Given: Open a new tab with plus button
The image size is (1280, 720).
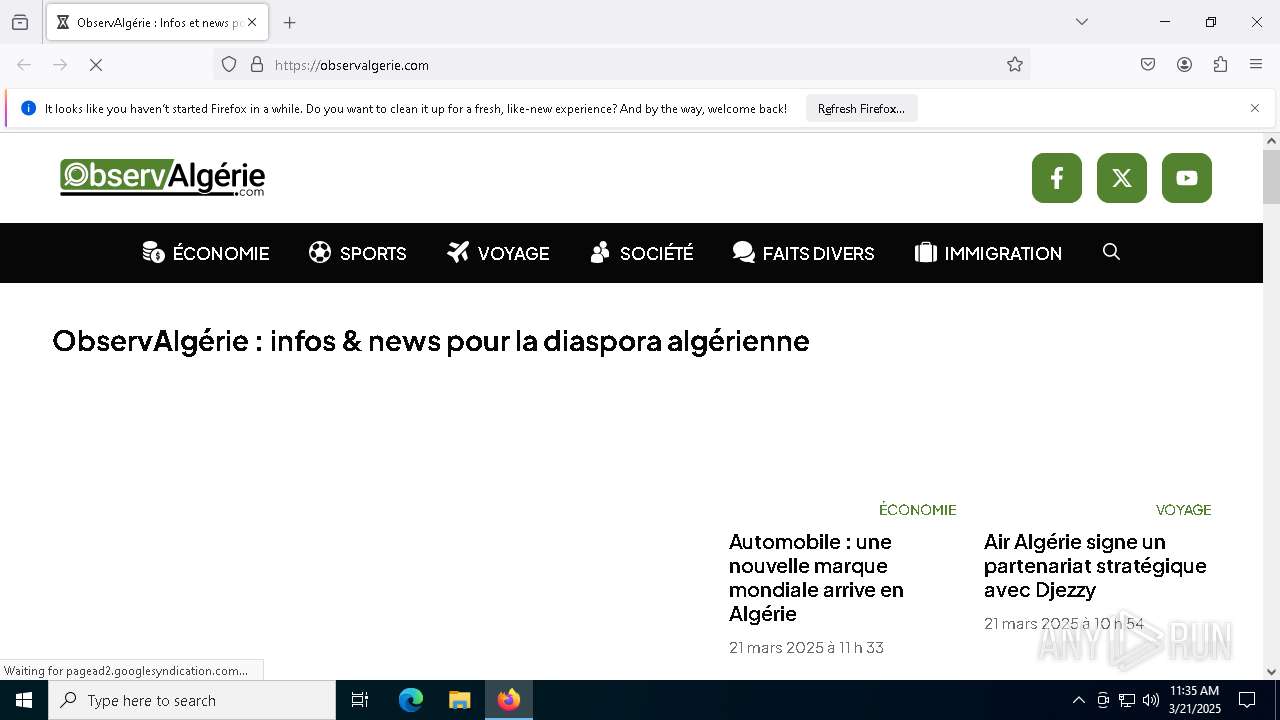Looking at the screenshot, I should (290, 22).
